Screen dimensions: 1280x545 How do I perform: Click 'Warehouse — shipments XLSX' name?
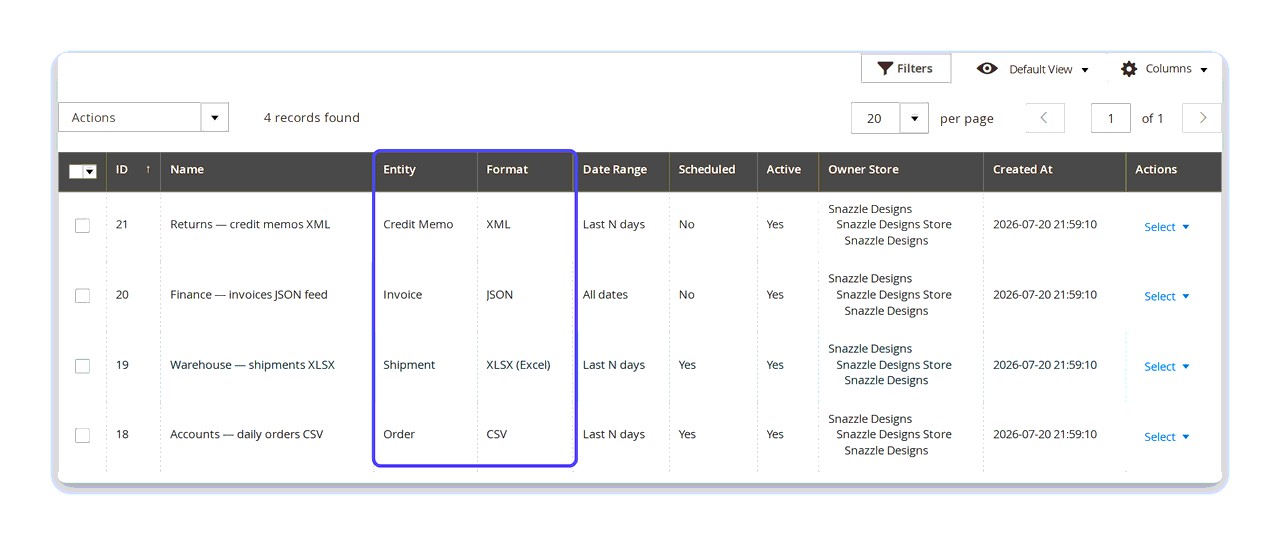(x=252, y=365)
